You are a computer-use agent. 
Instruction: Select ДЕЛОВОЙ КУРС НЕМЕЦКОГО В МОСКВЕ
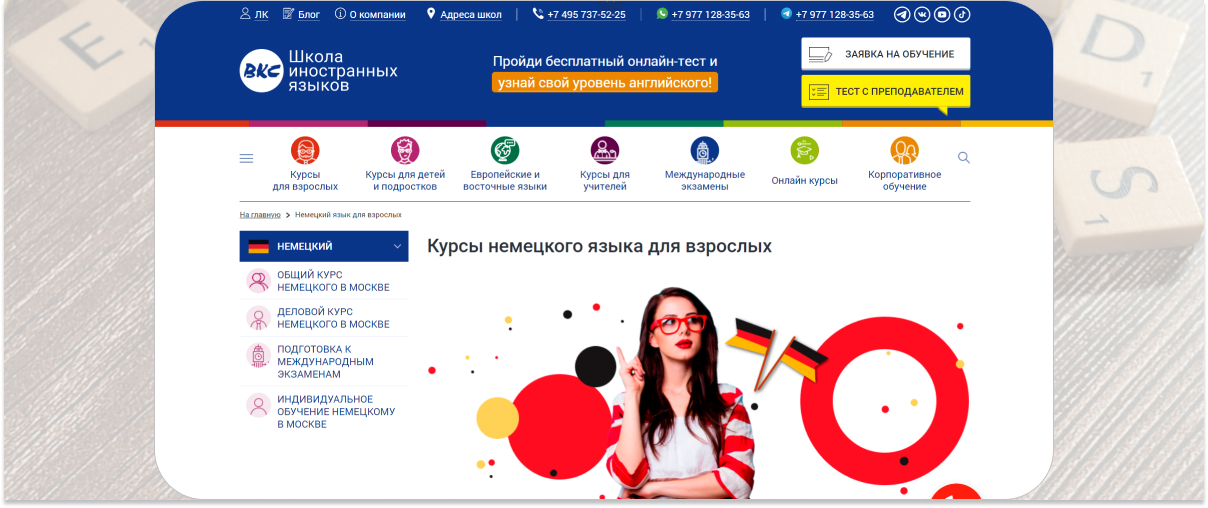click(x=333, y=318)
